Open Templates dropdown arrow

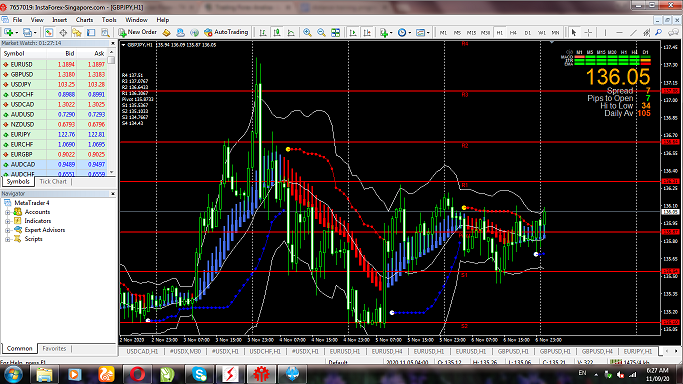tap(428, 33)
